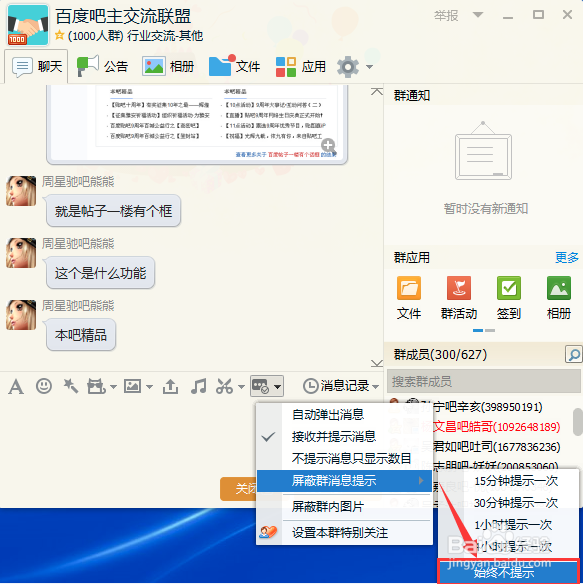Choose 不提示消息只显示数目 option

[x=344, y=458]
